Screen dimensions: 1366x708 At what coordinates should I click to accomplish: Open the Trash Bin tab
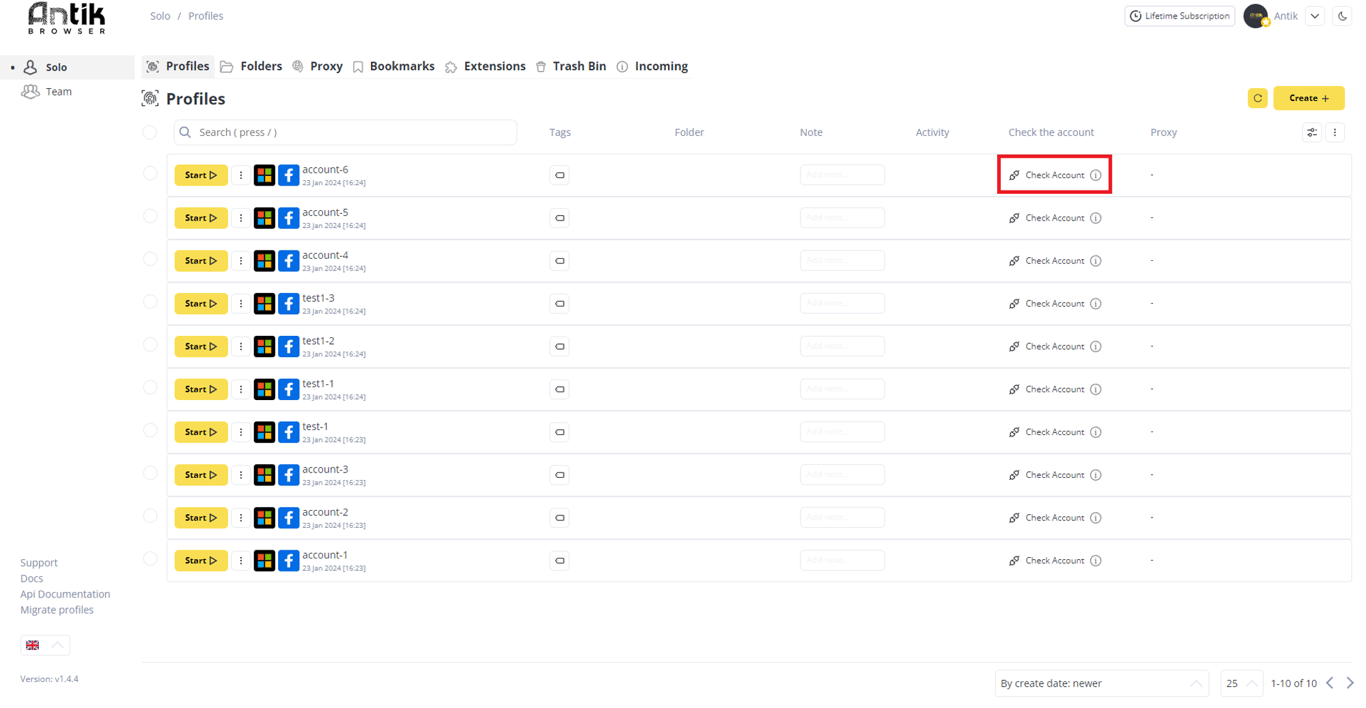pyautogui.click(x=570, y=66)
